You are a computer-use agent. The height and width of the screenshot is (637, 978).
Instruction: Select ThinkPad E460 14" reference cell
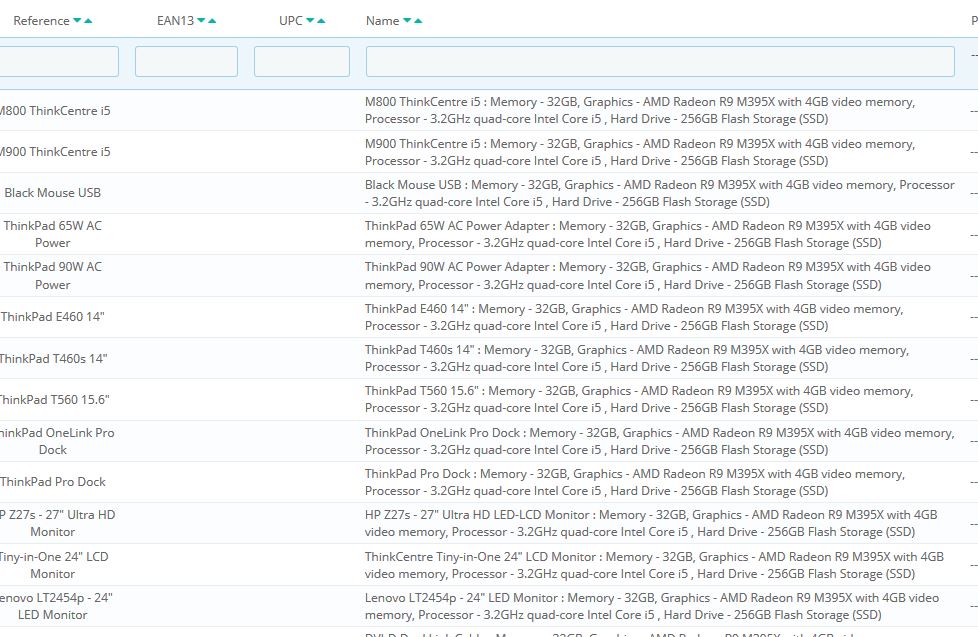click(x=52, y=317)
